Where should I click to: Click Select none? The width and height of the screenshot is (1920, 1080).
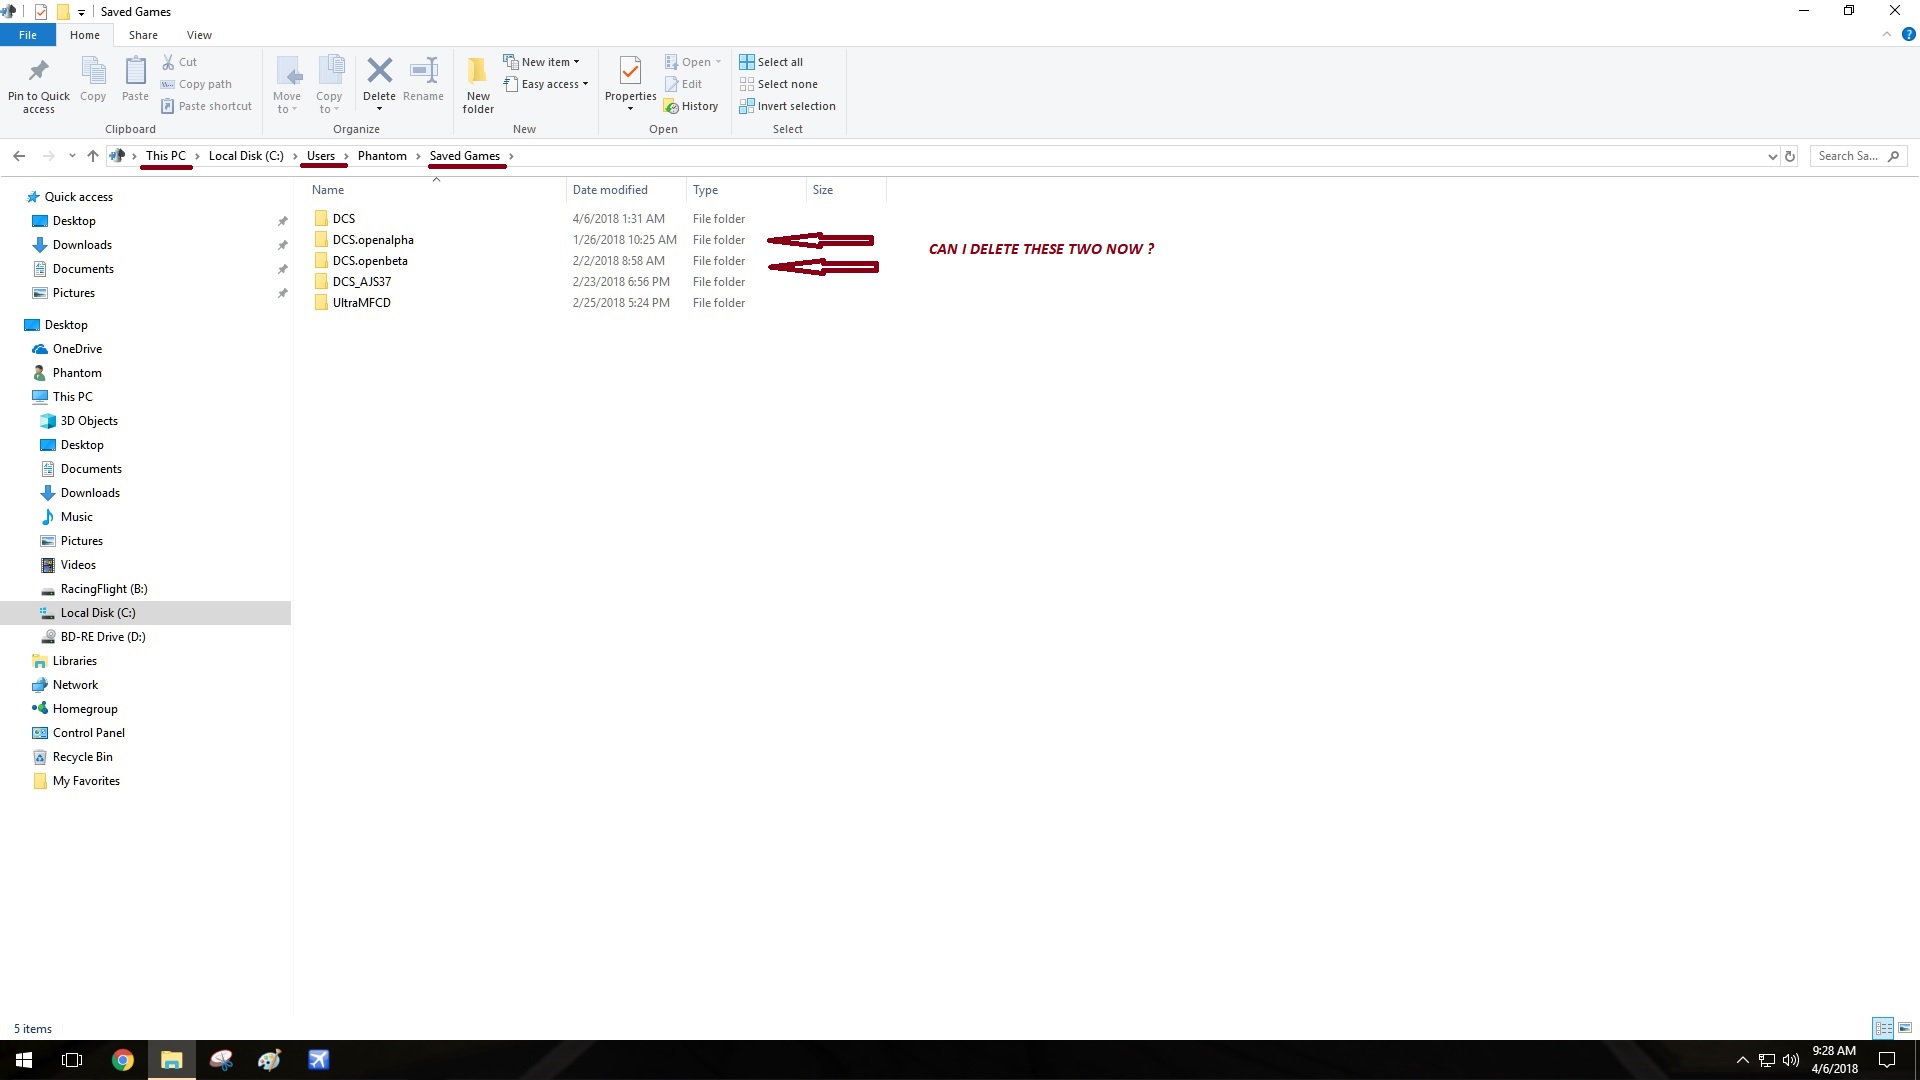click(x=778, y=84)
